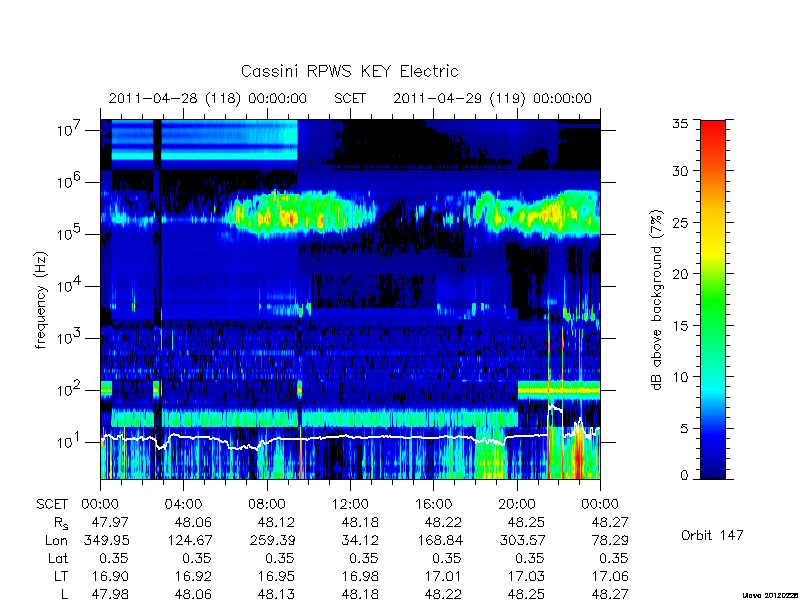800x600 pixels.
Task: Click the L row value 48.27
Action: click(610, 594)
